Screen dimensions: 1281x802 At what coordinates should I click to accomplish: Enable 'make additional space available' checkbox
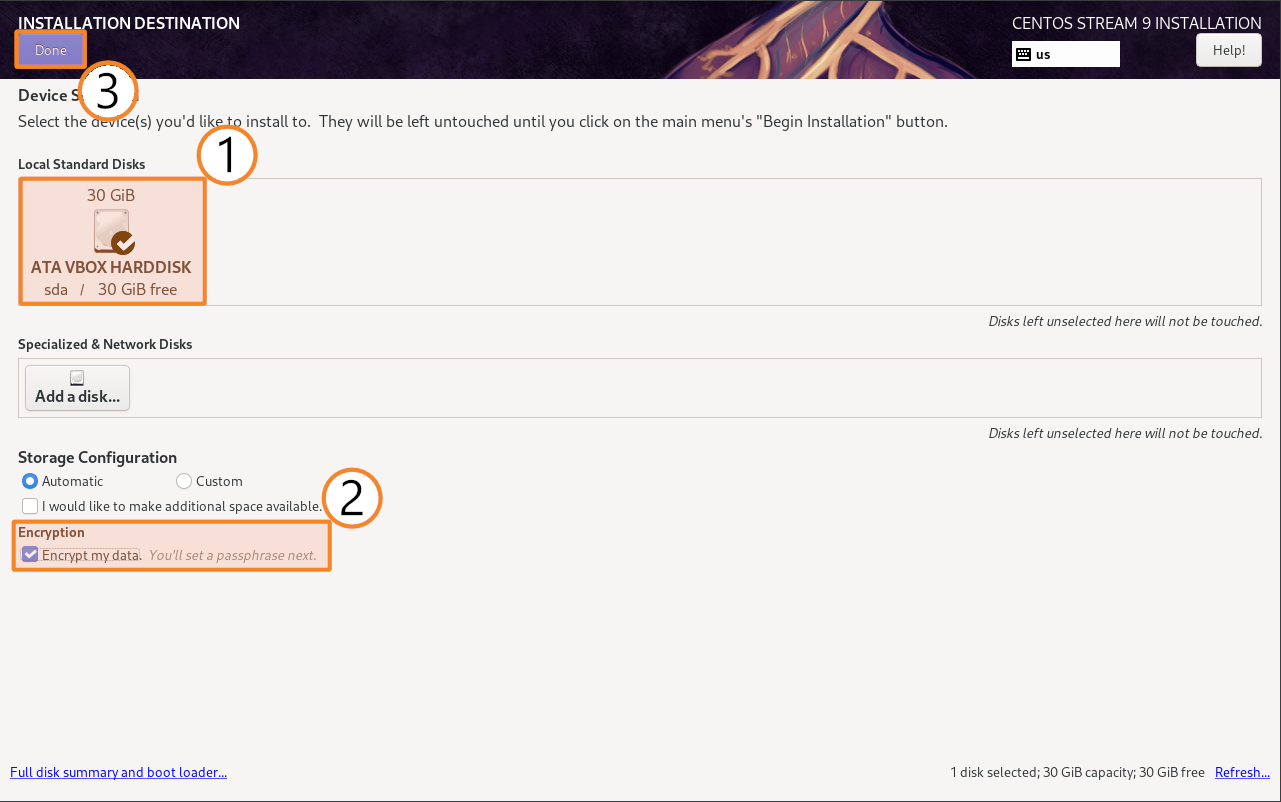point(30,506)
